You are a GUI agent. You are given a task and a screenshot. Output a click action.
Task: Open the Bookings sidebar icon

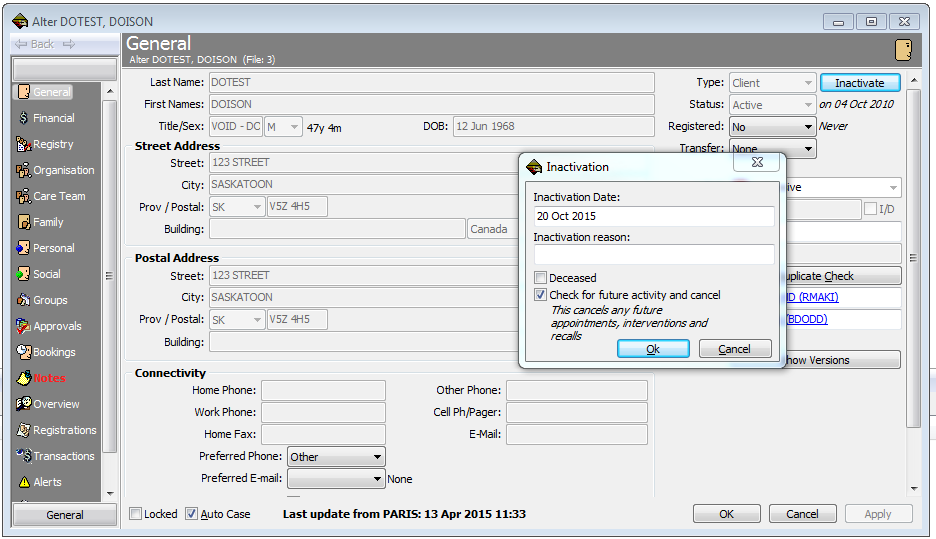pyautogui.click(x=24, y=352)
